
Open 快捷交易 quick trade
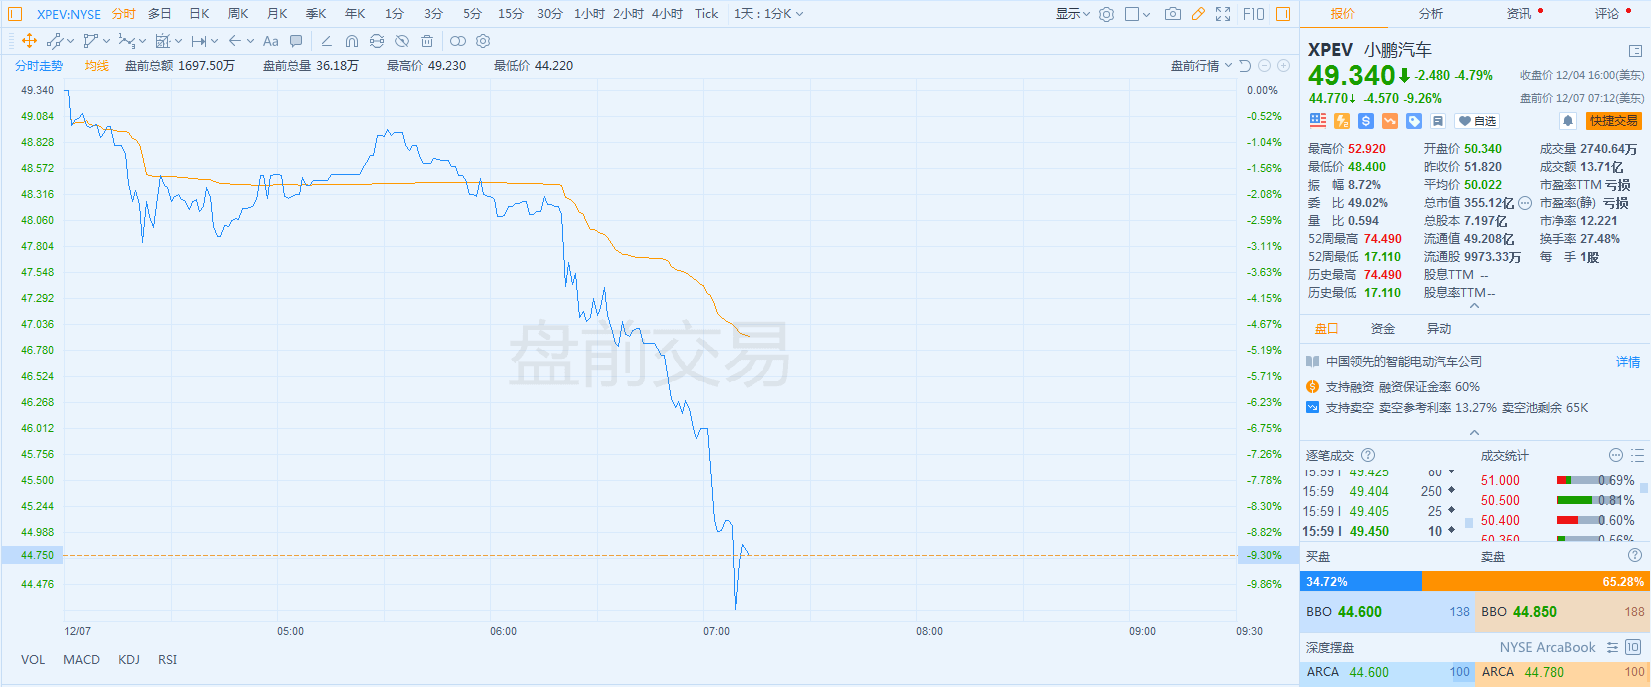coord(1613,121)
